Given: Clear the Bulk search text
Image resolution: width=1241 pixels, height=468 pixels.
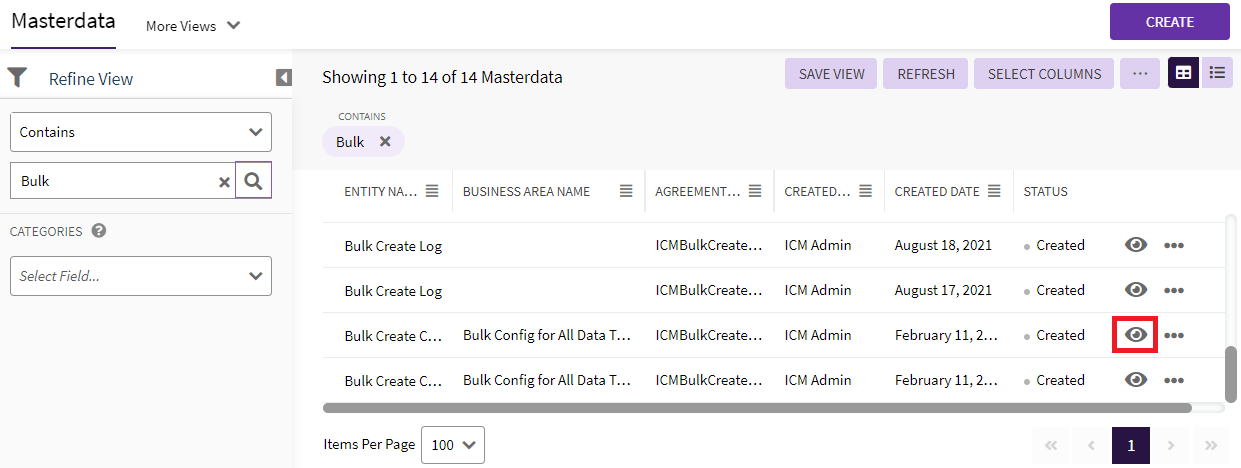Looking at the screenshot, I should point(225,182).
